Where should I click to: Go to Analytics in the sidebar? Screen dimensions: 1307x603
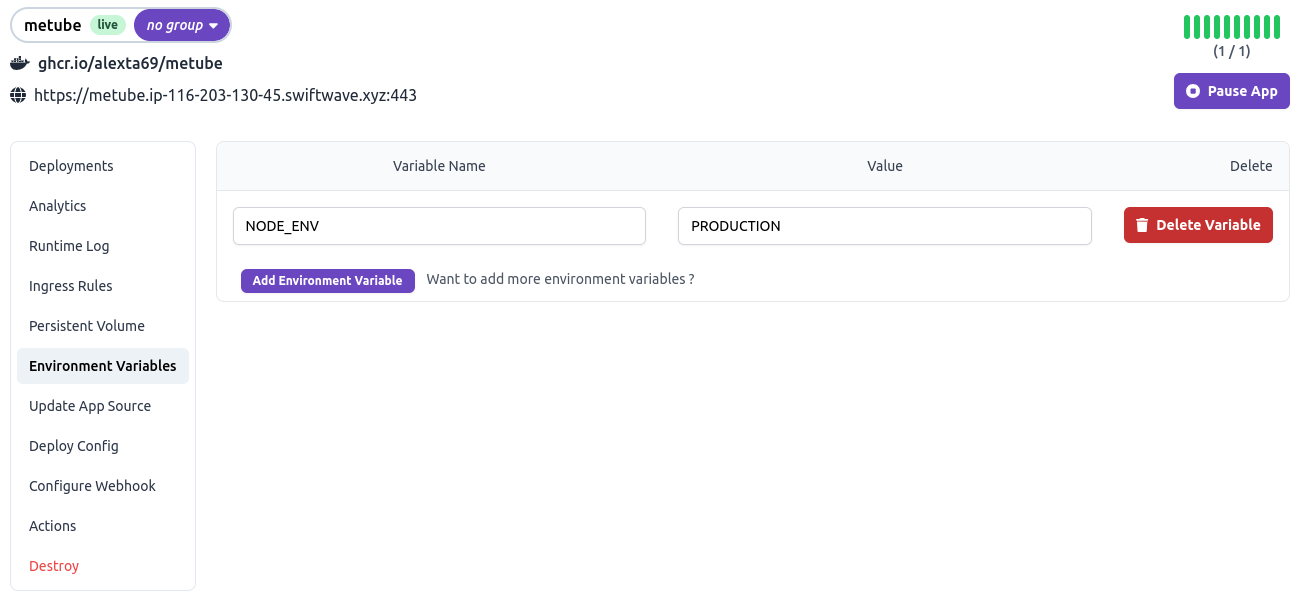tap(103, 206)
